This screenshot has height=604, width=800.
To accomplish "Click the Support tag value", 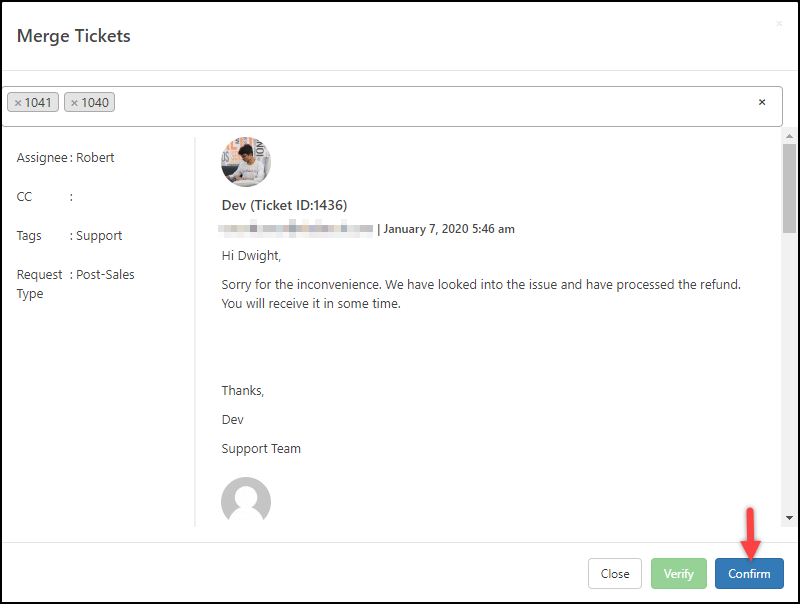I will pyautogui.click(x=99, y=236).
